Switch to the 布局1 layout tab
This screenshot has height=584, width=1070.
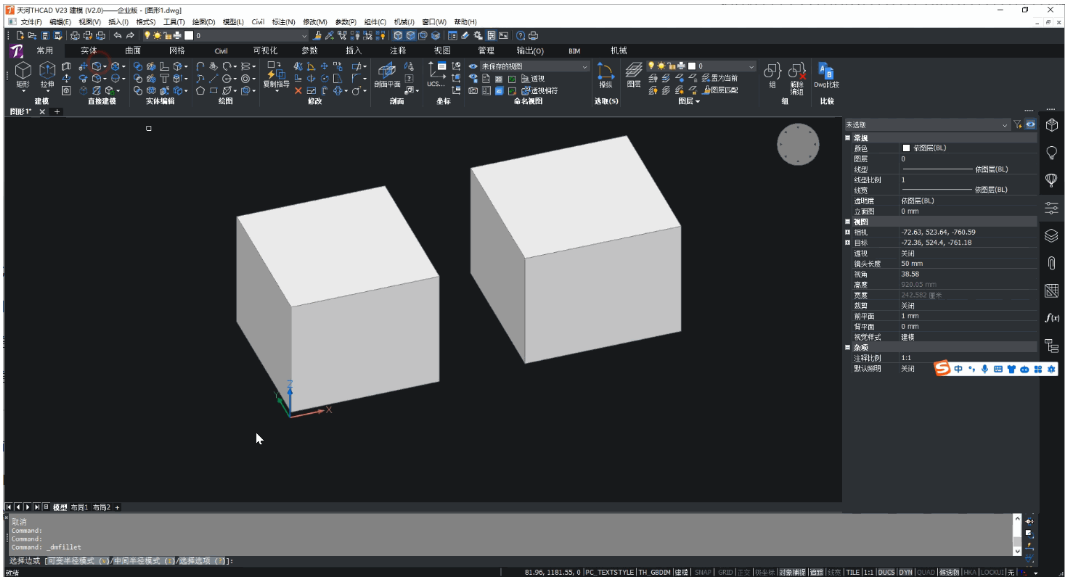(79, 508)
